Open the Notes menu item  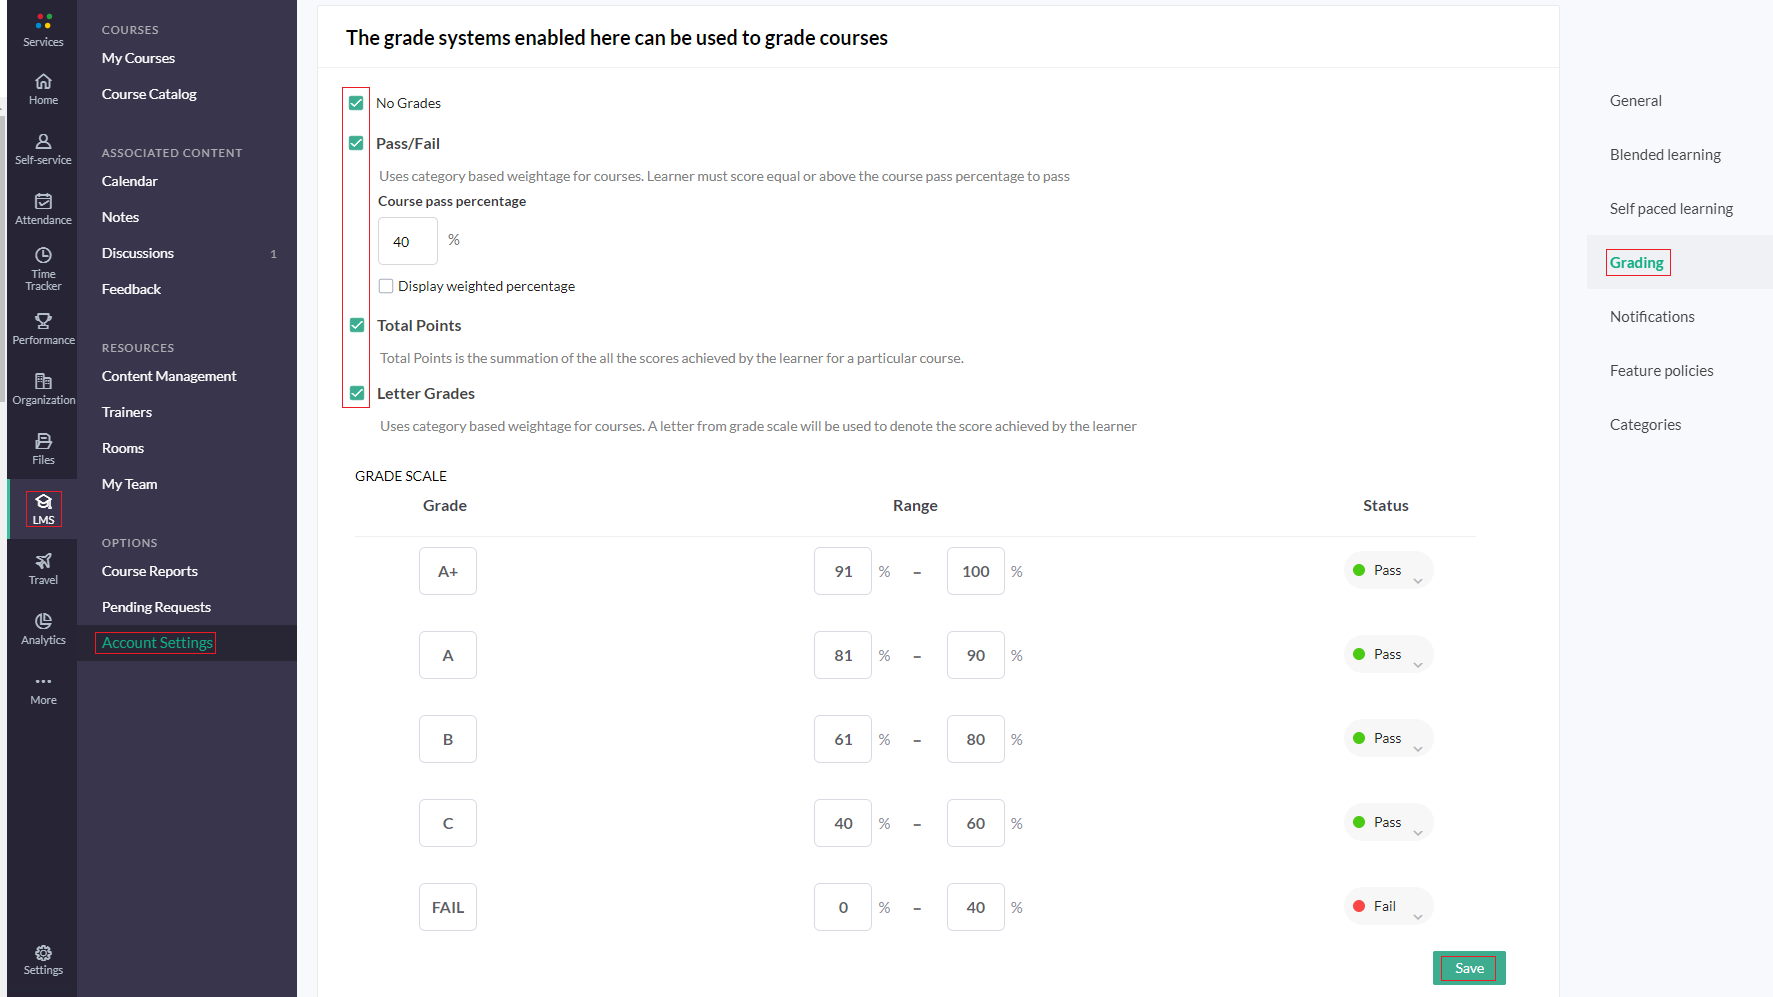[120, 217]
